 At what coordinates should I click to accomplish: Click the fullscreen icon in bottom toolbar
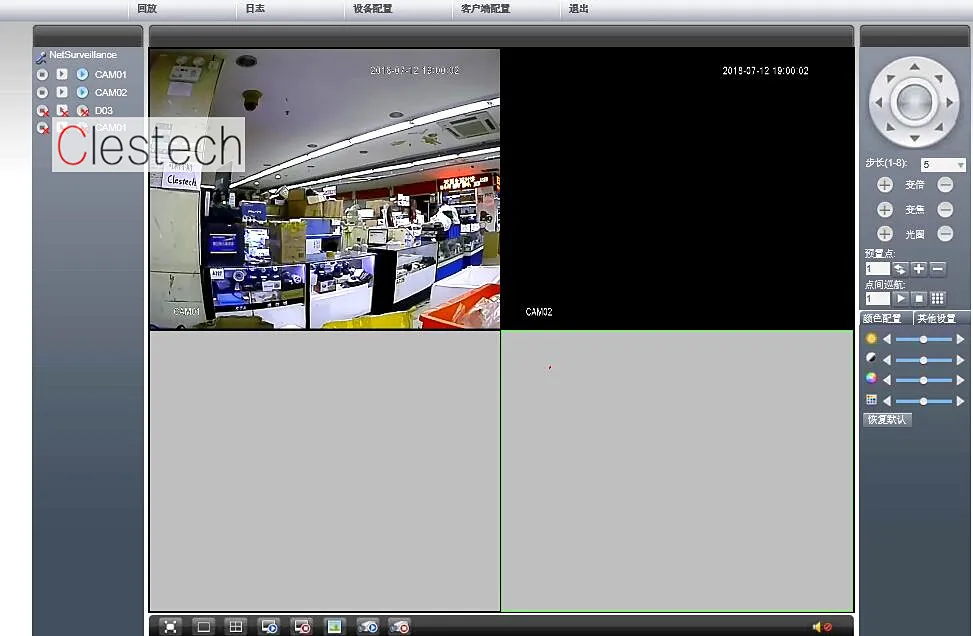170,626
